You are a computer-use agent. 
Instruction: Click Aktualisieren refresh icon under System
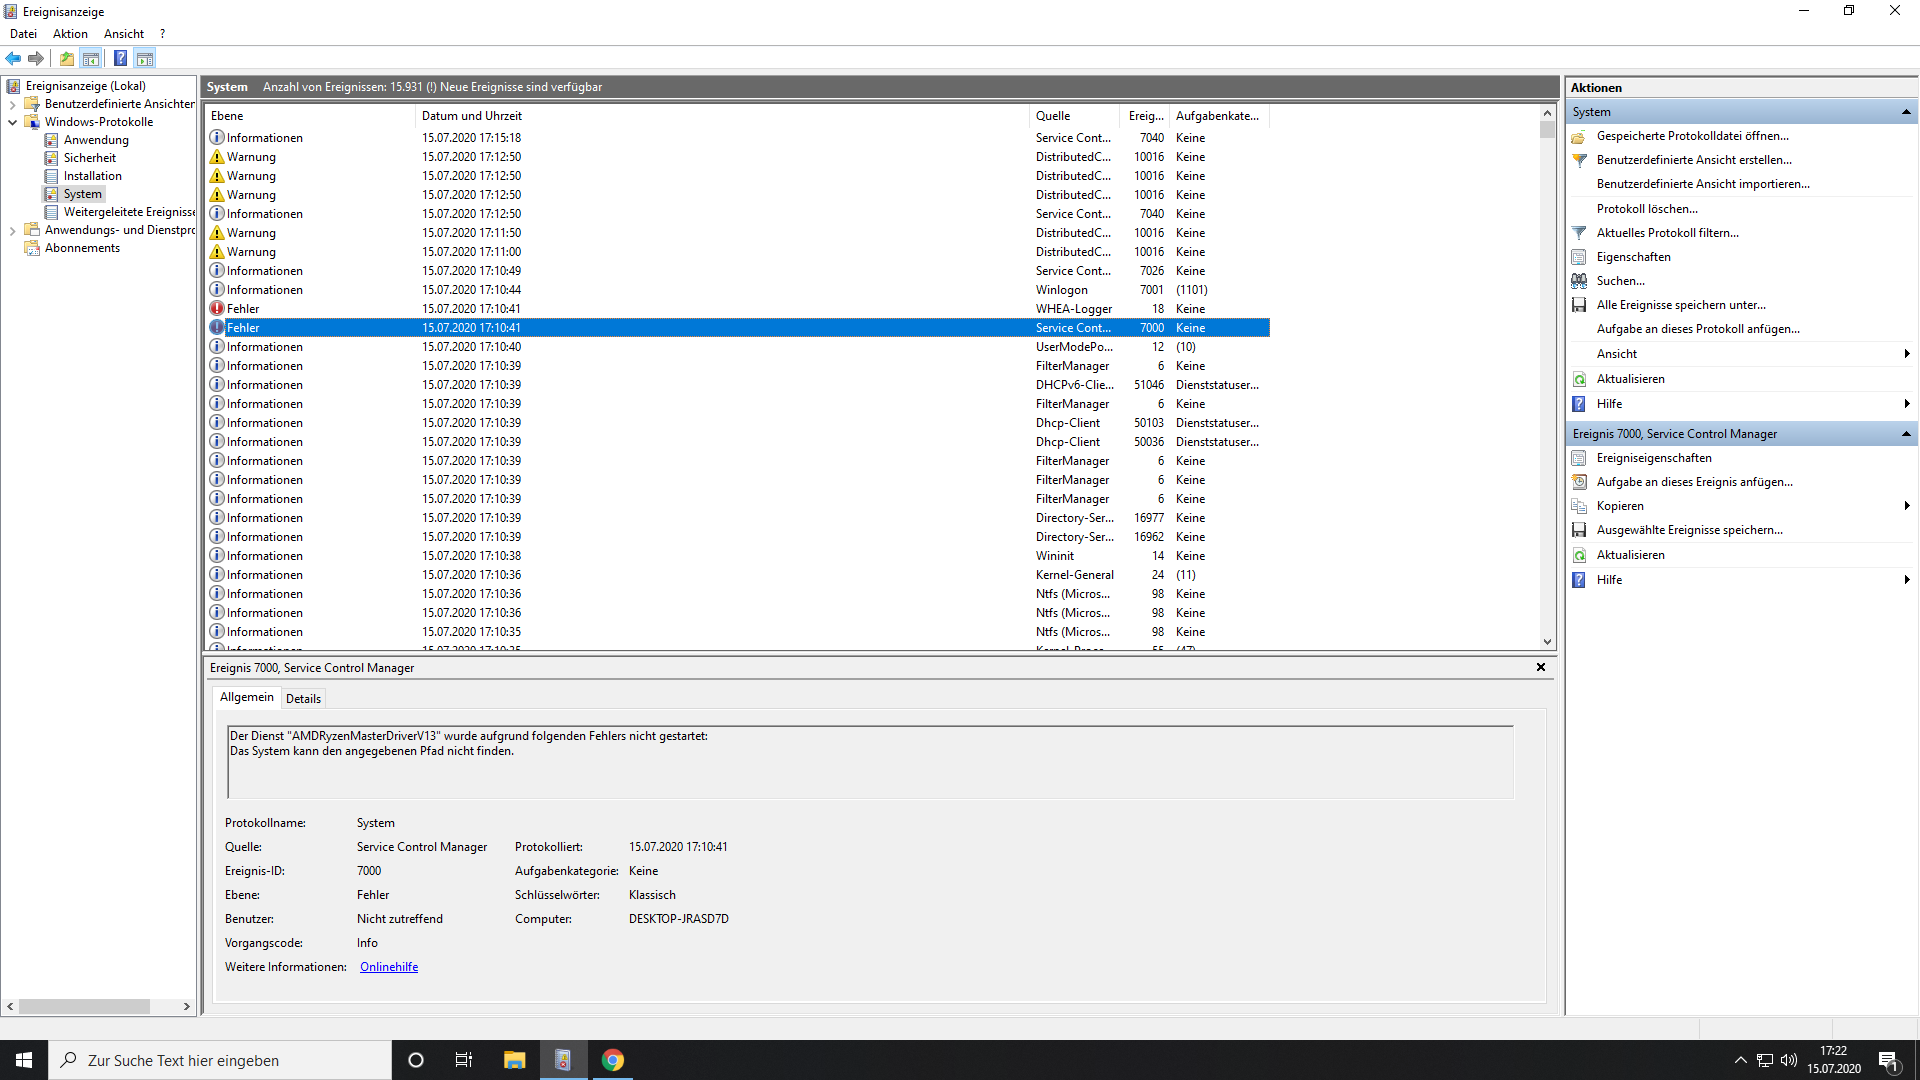(1579, 379)
